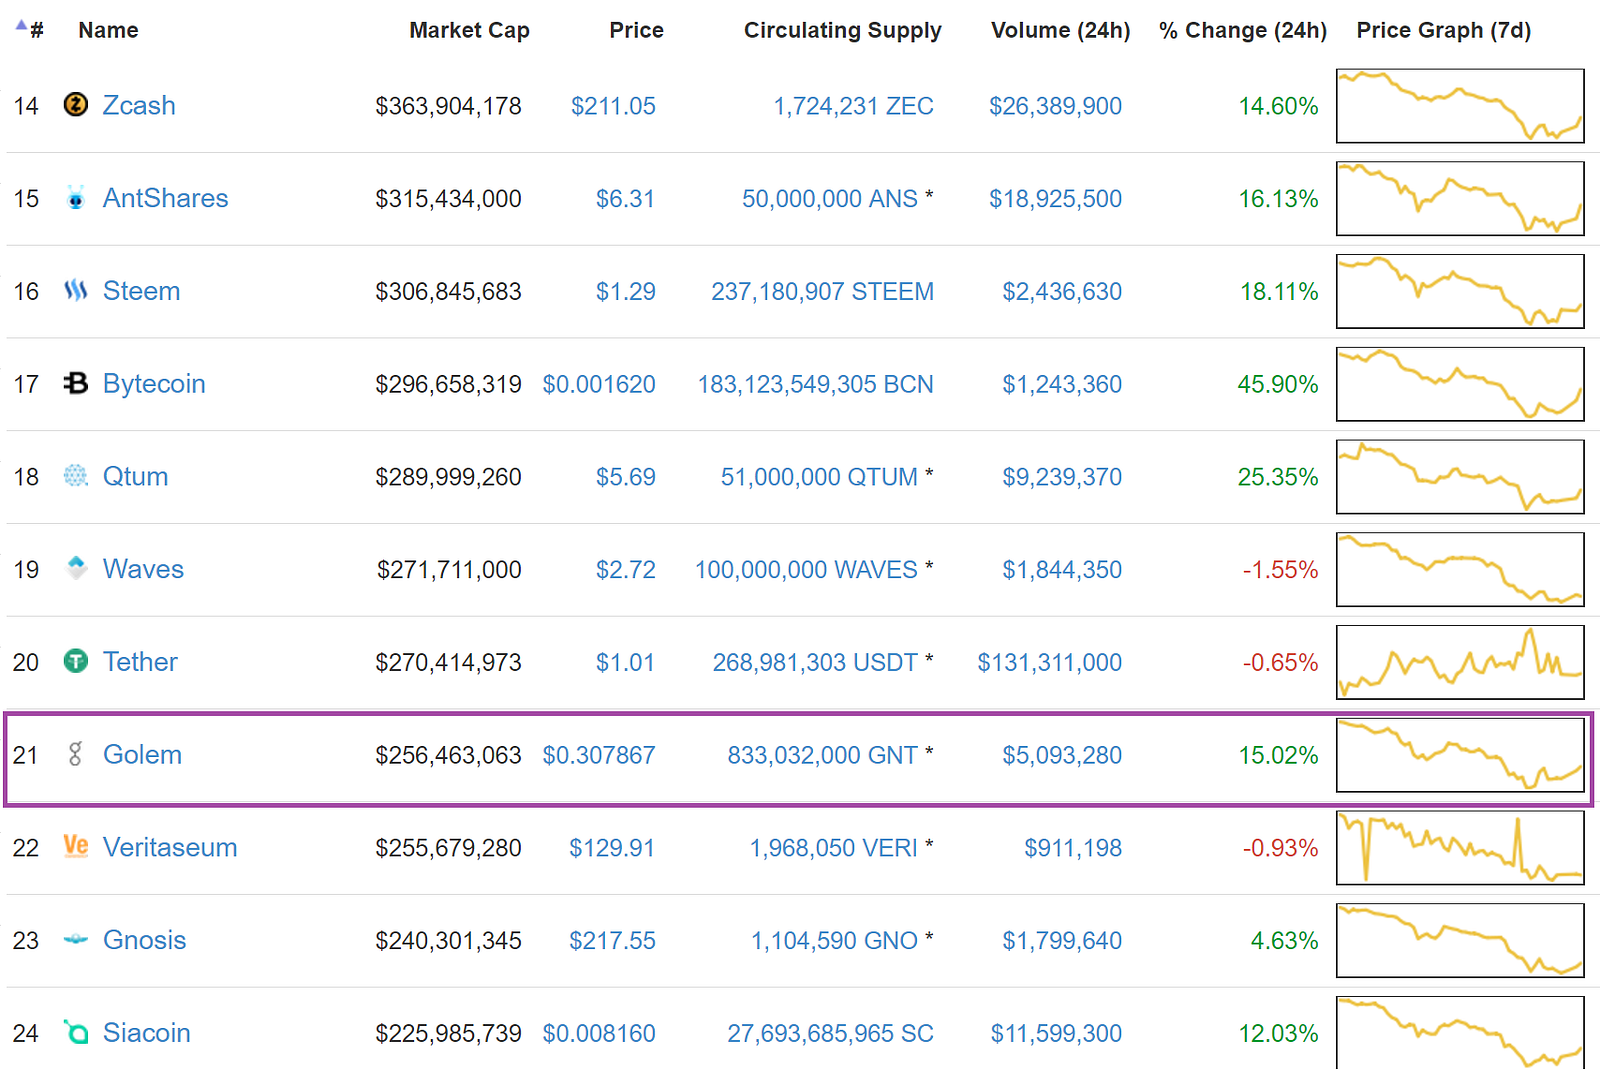
Task: Open the Waves coin page link
Action: pyautogui.click(x=143, y=569)
